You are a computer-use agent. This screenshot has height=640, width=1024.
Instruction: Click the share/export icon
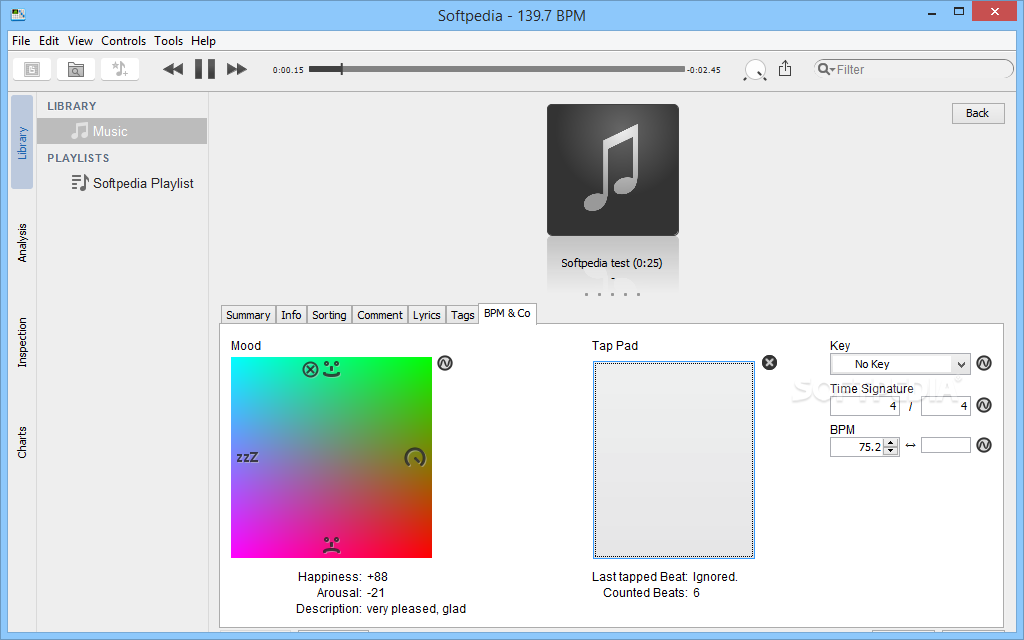[x=785, y=69]
